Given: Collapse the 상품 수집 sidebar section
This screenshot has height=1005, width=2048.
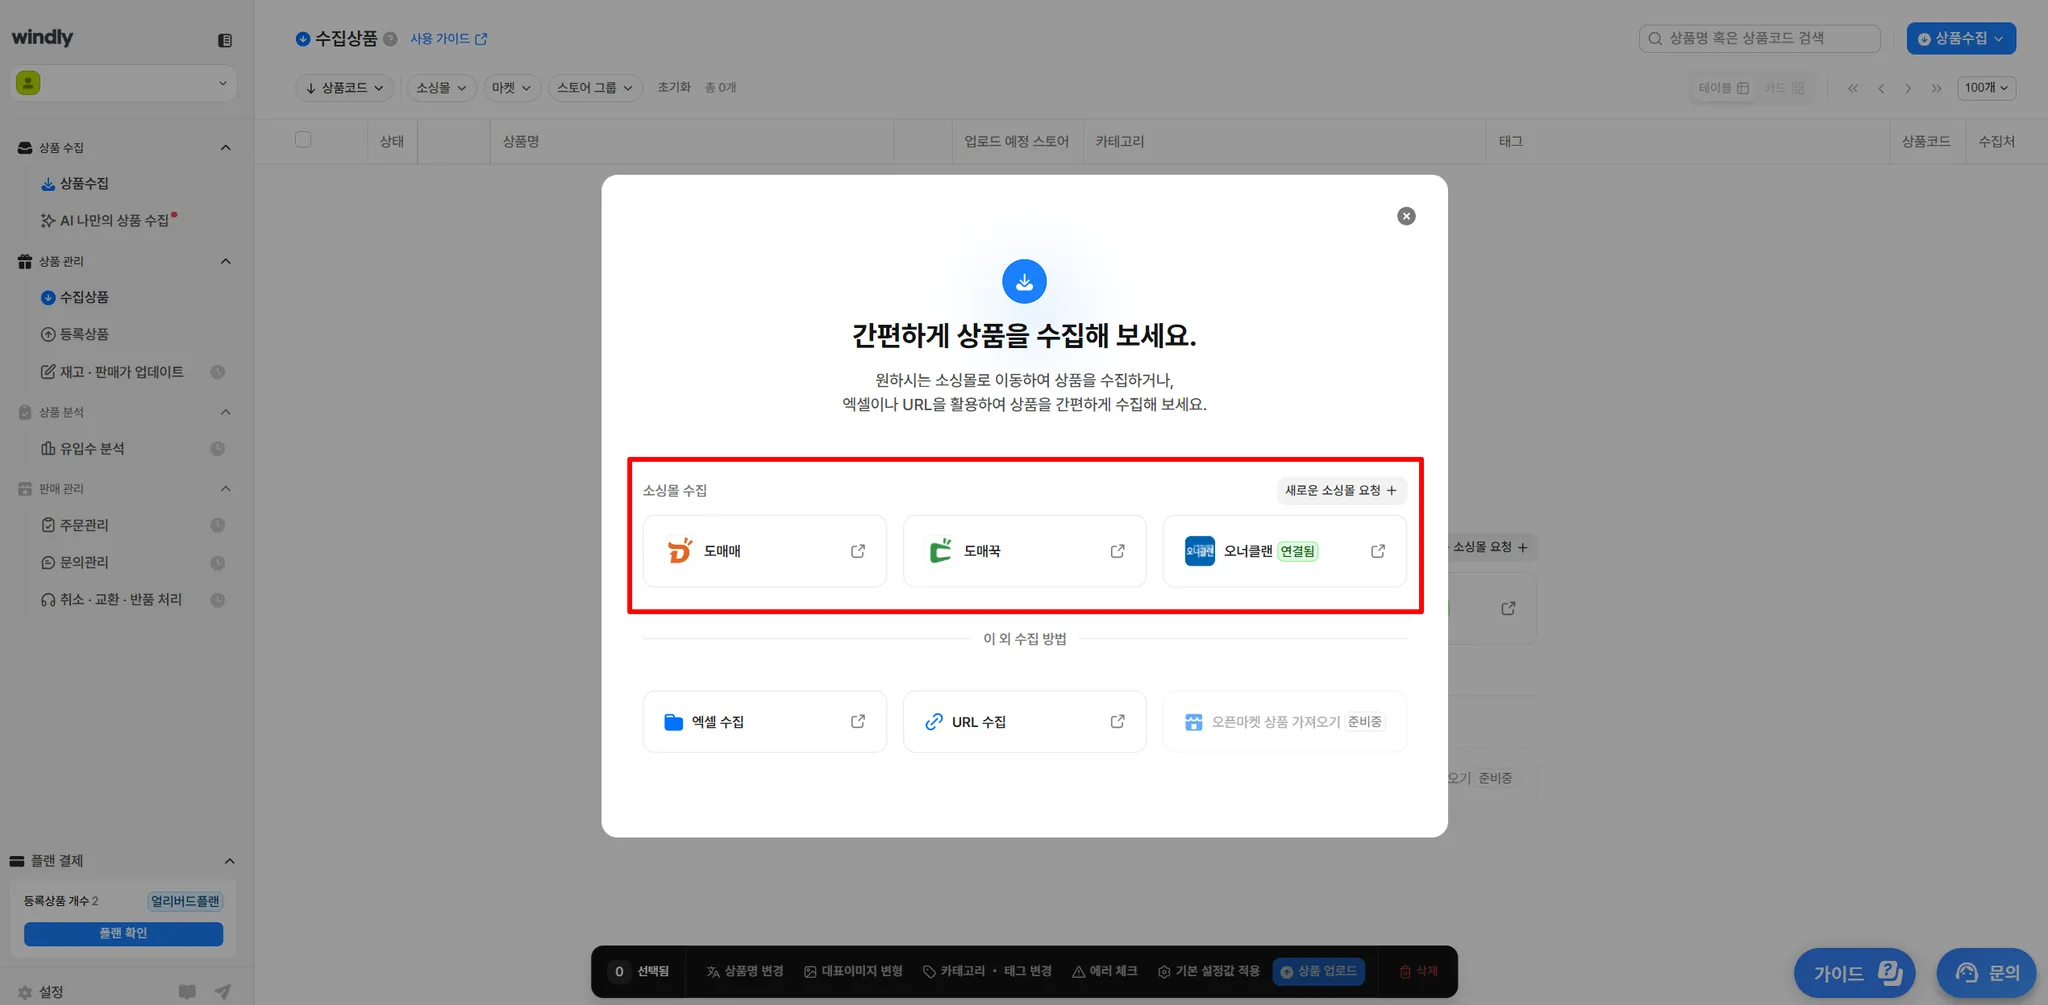Looking at the screenshot, I should [226, 148].
